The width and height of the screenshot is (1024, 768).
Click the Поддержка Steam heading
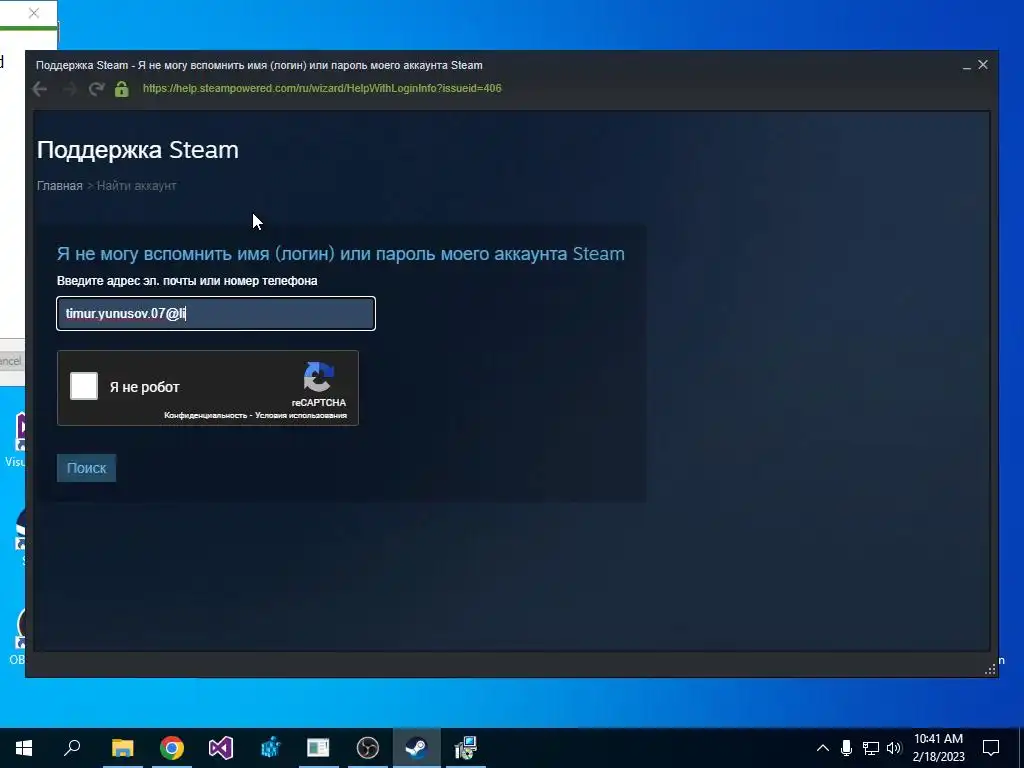pyautogui.click(x=138, y=150)
